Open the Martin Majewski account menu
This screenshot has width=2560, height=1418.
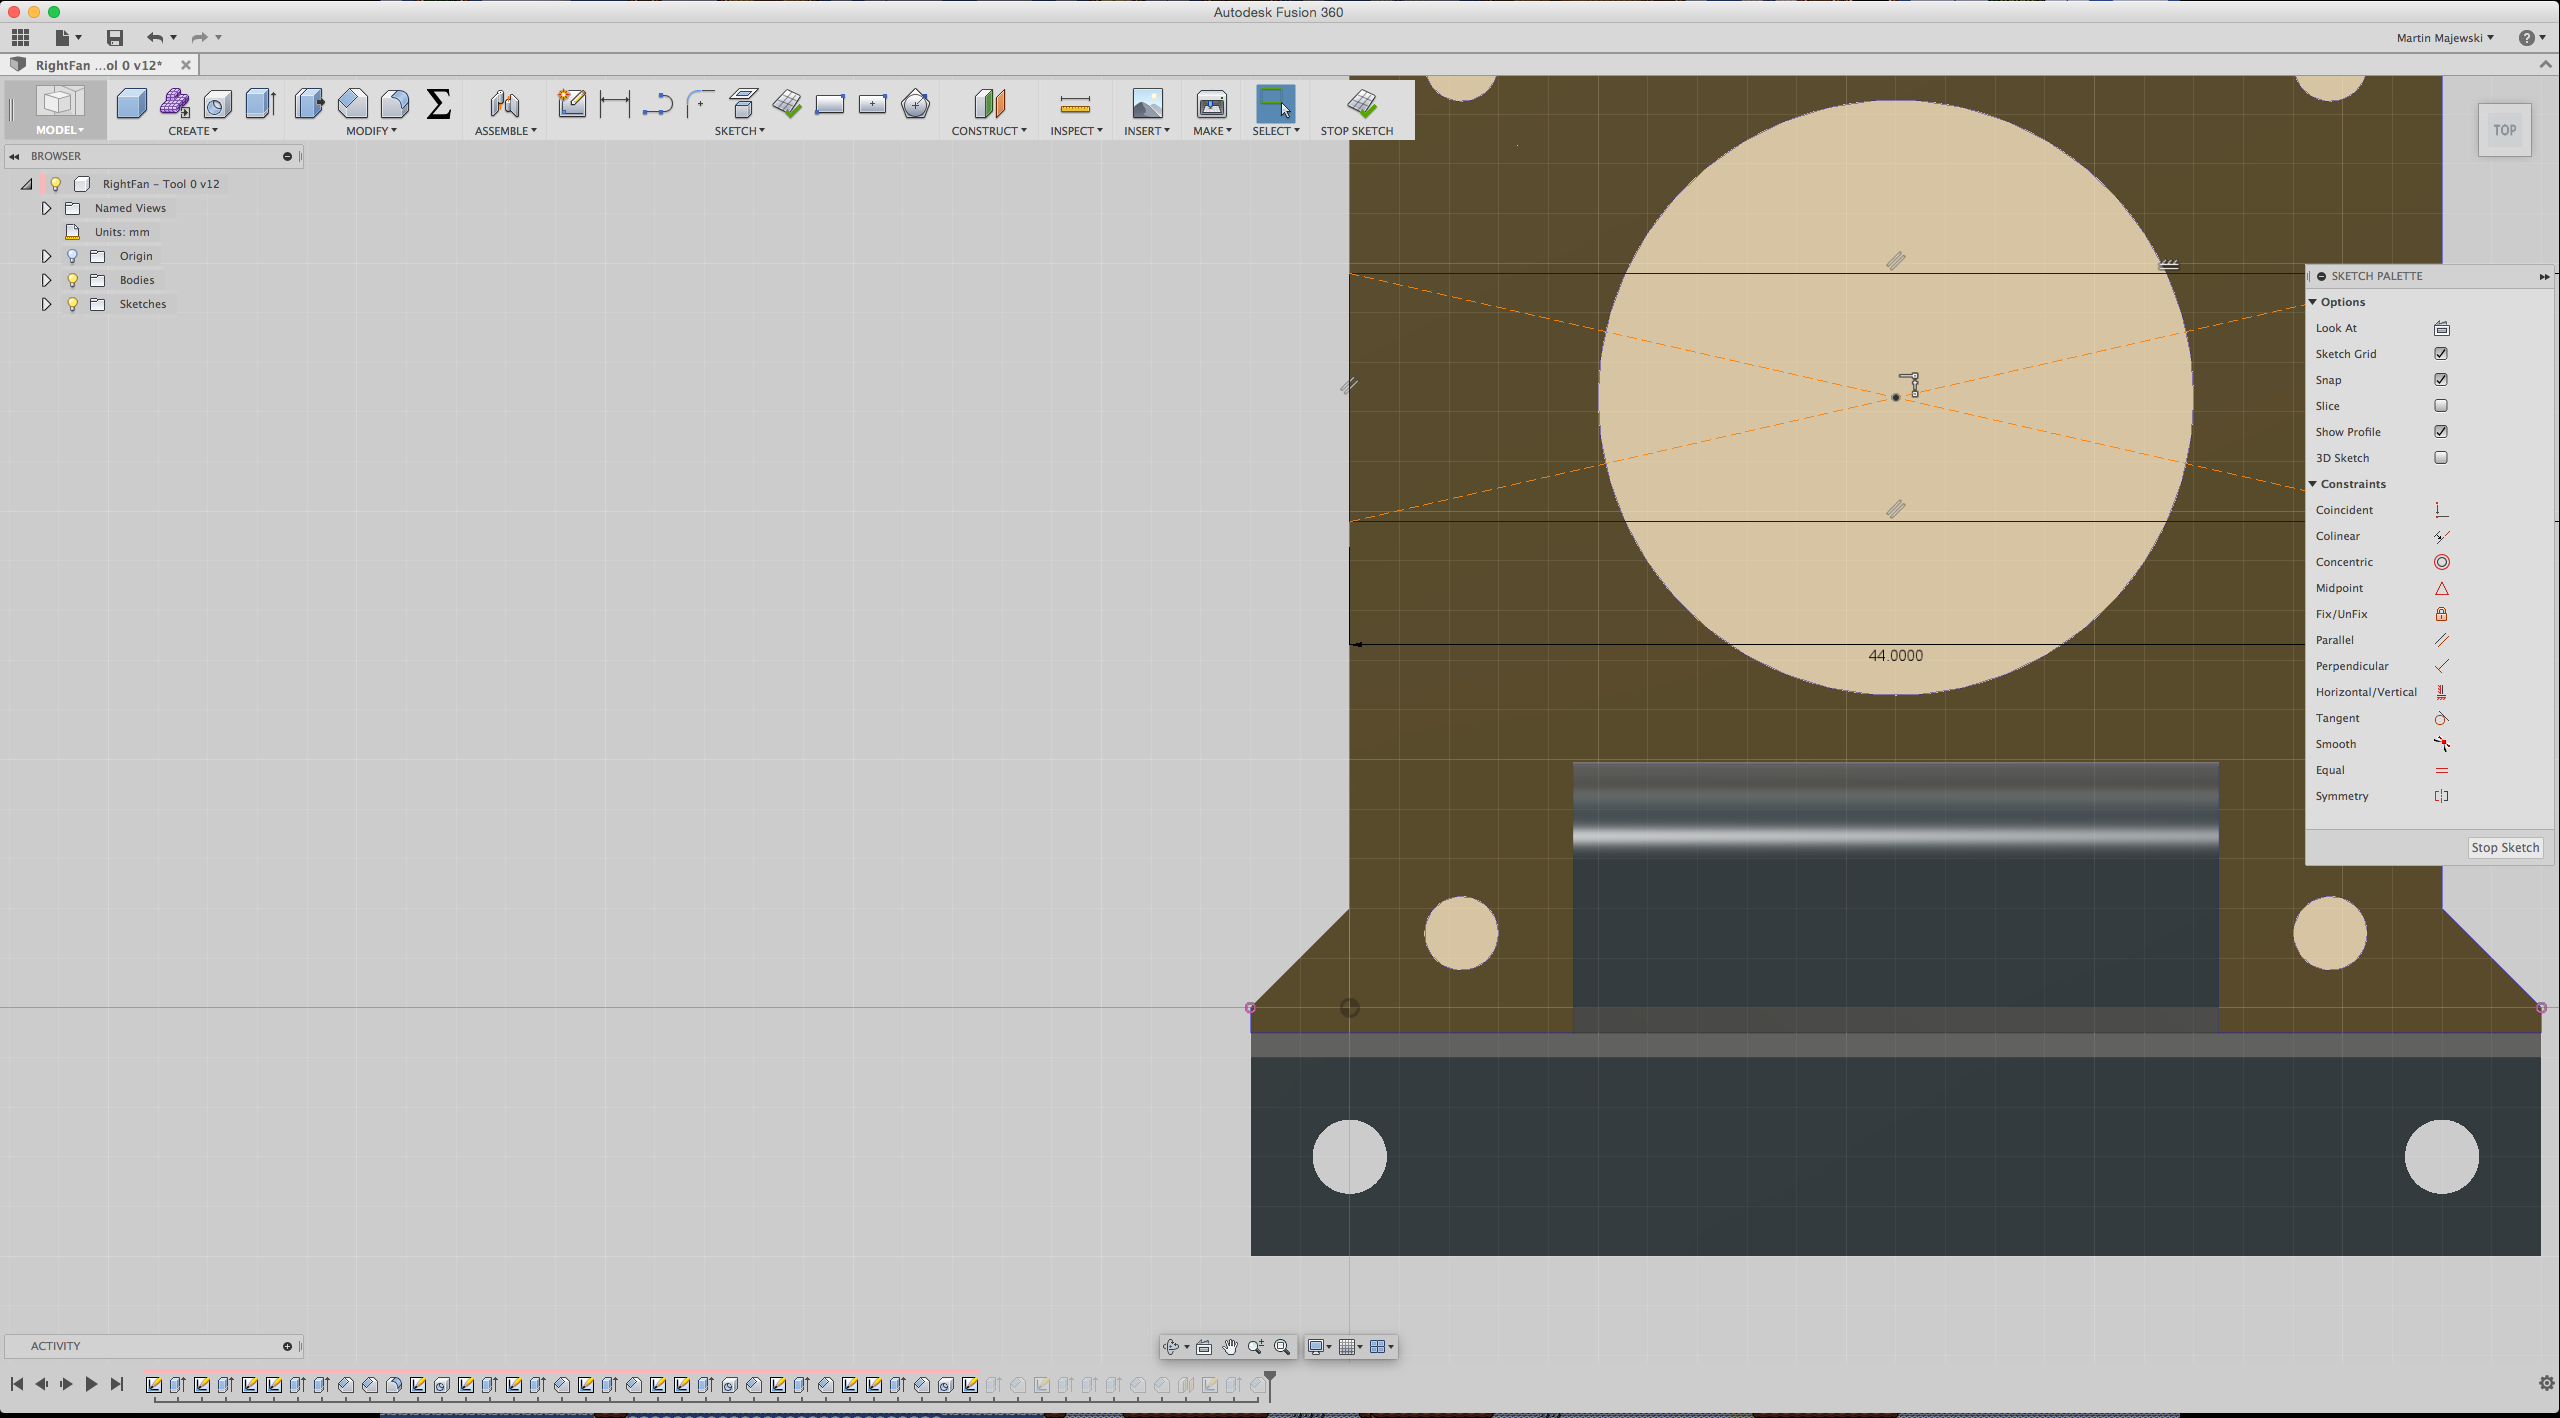click(x=2444, y=38)
